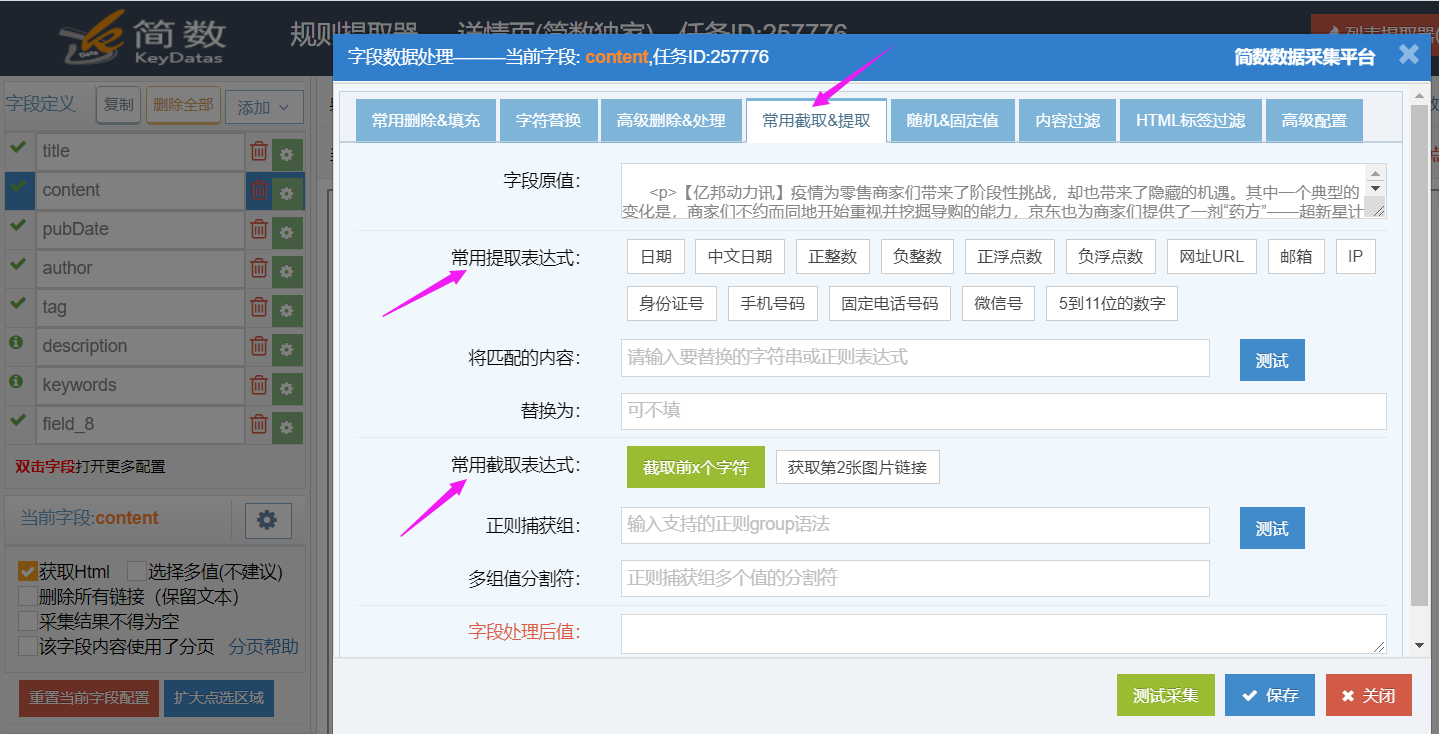Click the 替换为 input field

coord(1004,411)
